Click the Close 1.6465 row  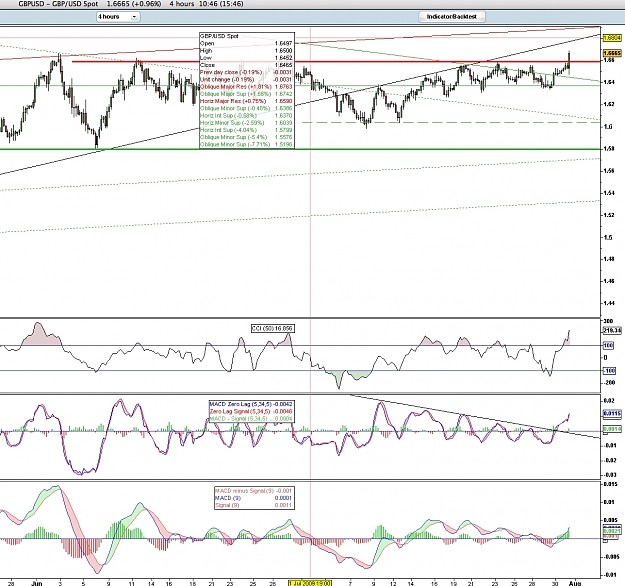coord(246,65)
